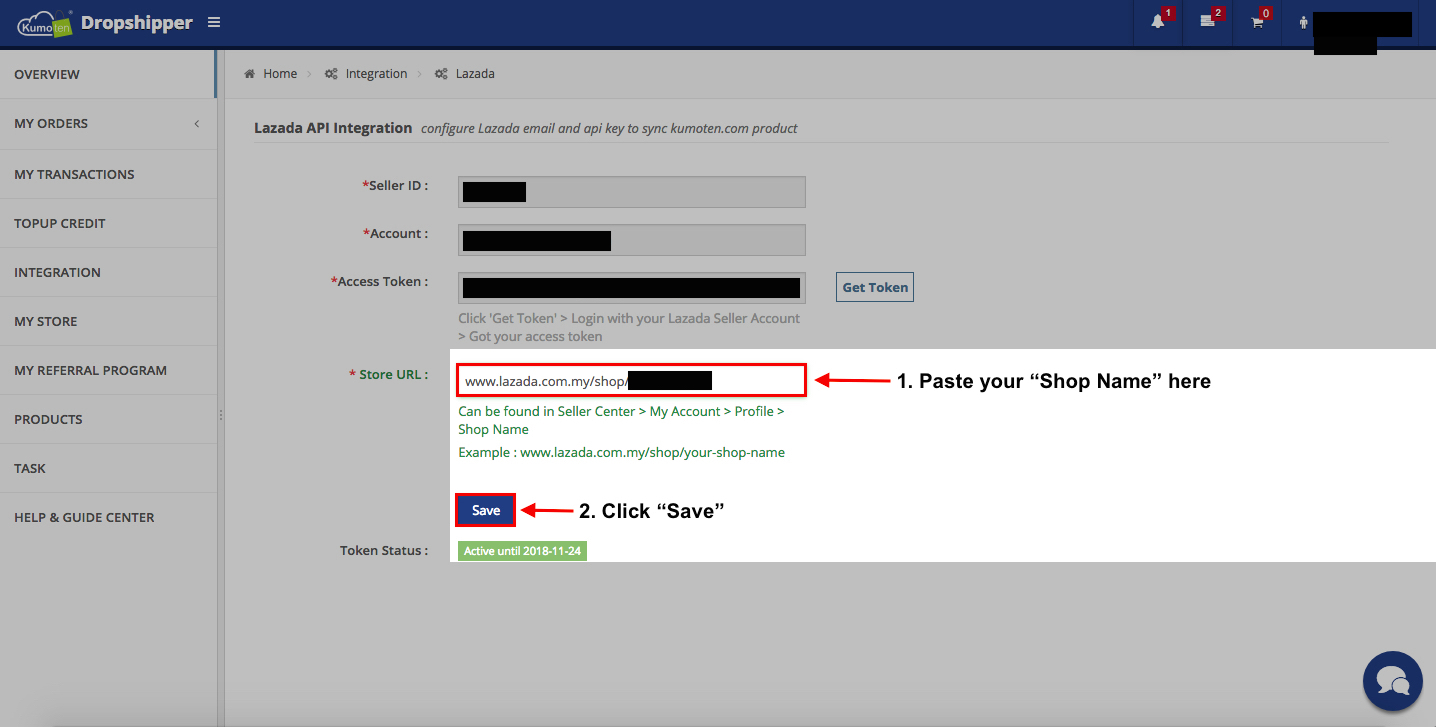Open the bell notifications icon

click(1158, 22)
